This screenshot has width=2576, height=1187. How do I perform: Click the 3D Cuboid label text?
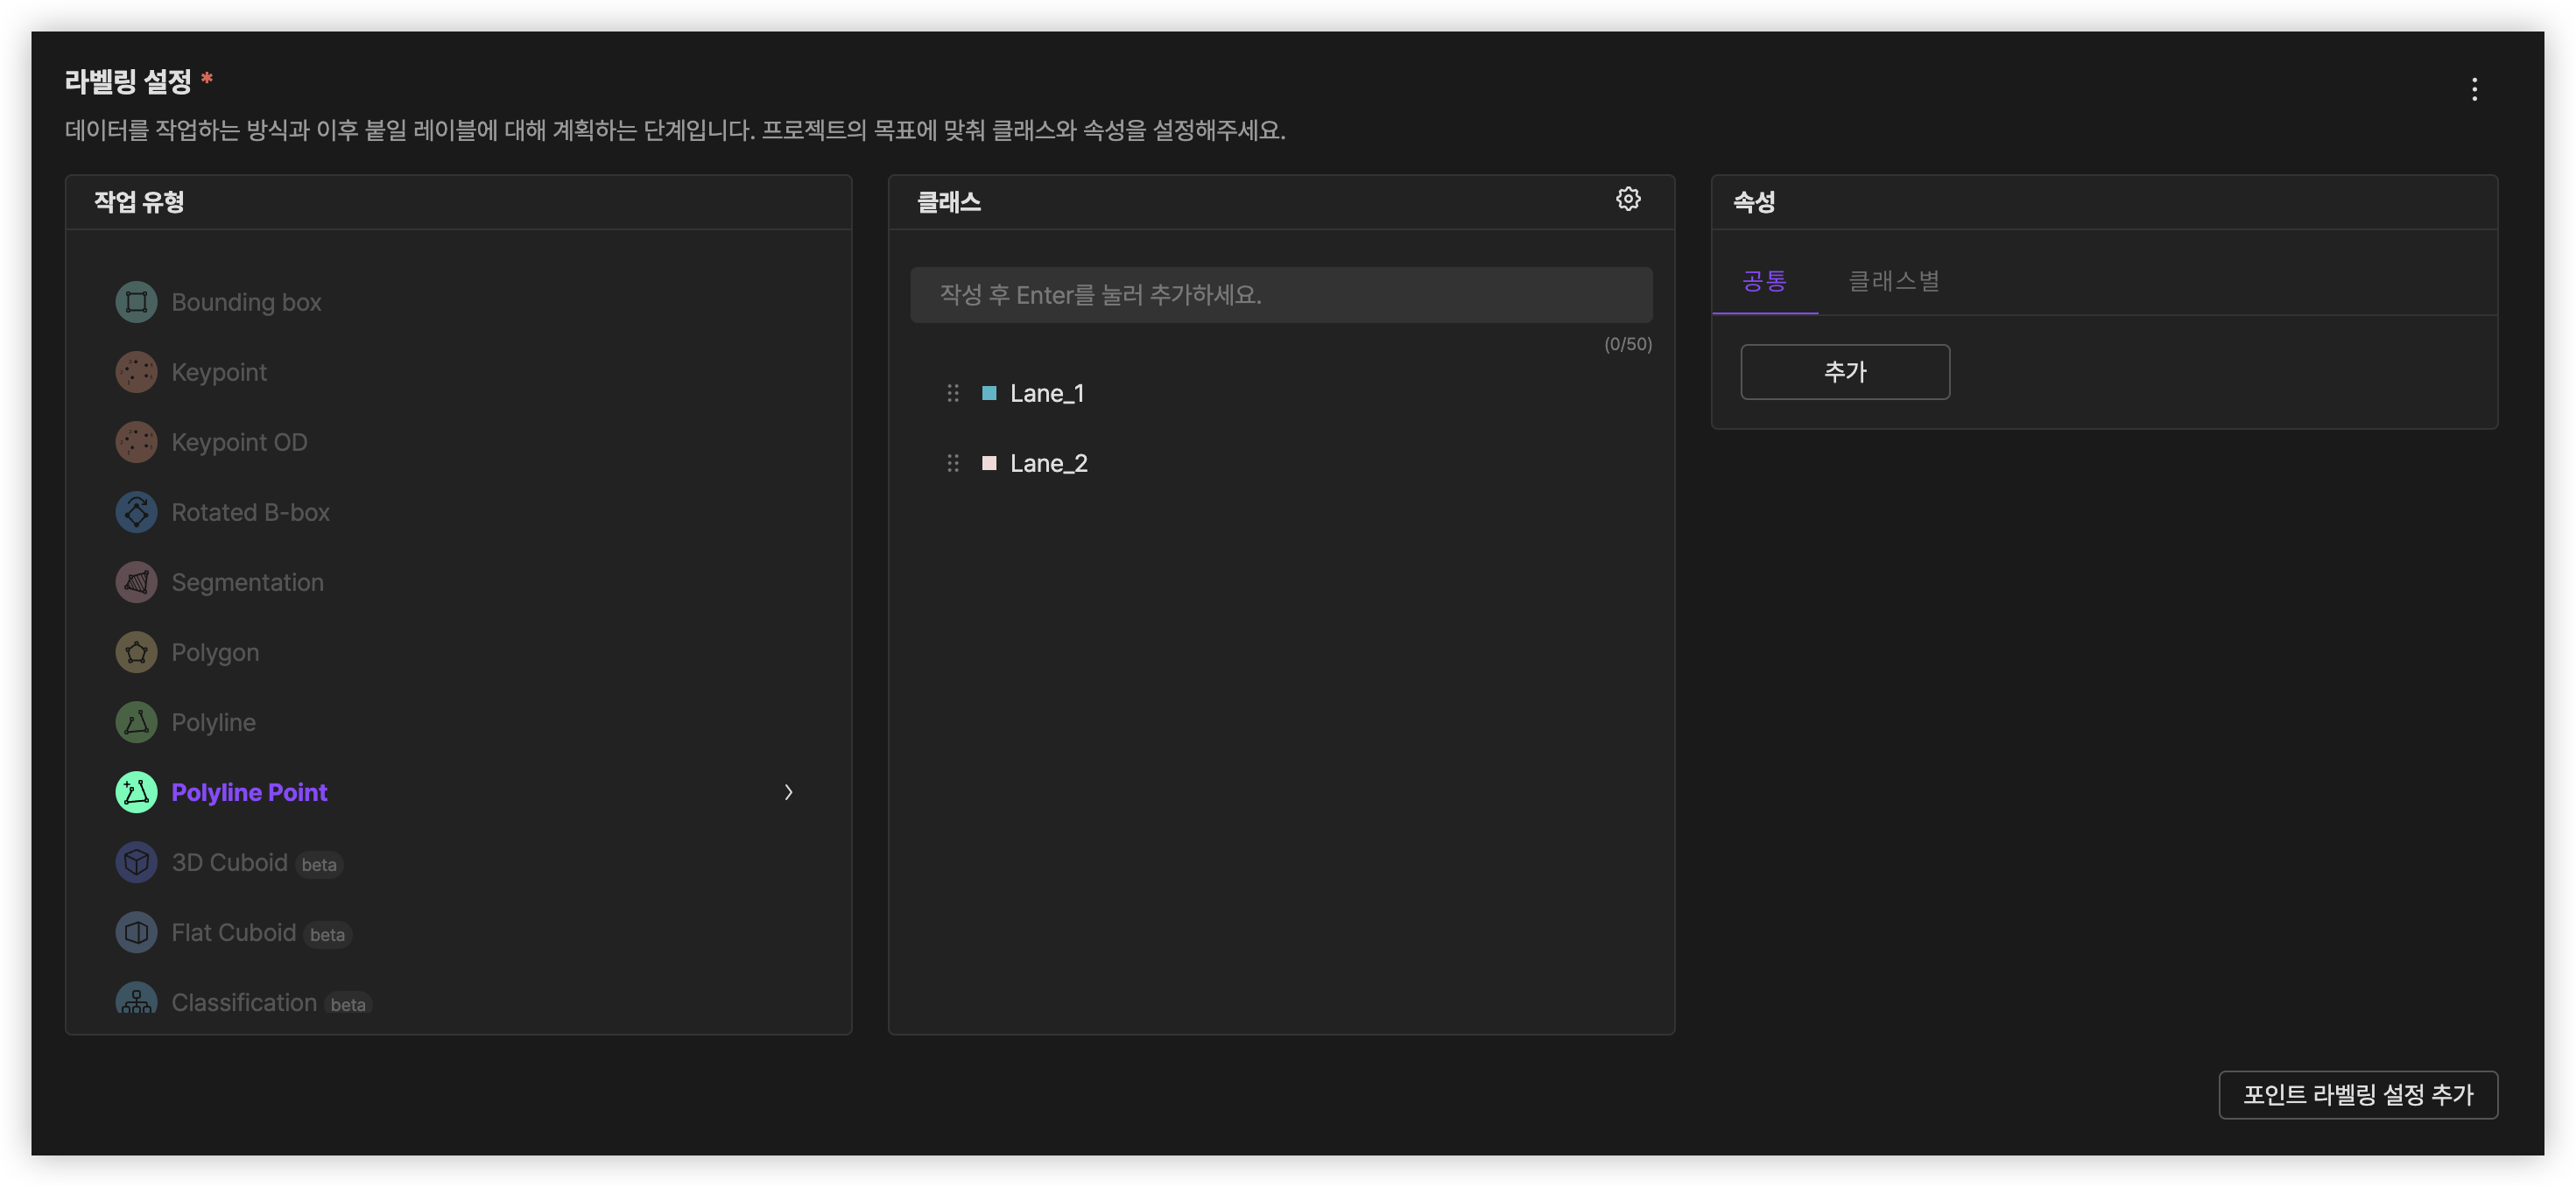[x=229, y=862]
